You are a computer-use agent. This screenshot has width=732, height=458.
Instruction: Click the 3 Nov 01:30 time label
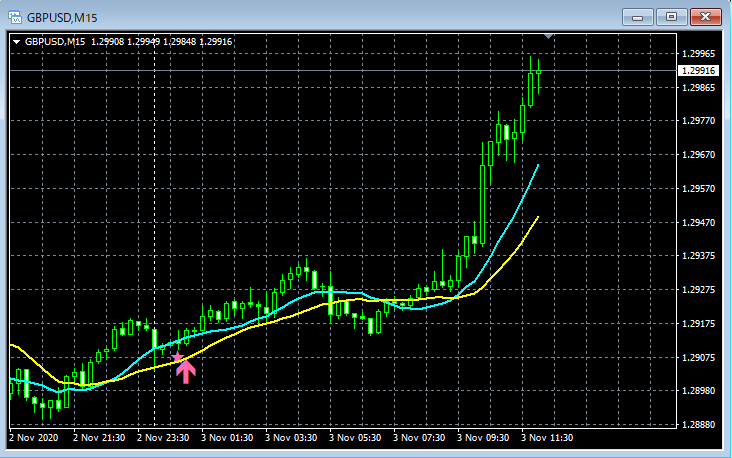(227, 438)
